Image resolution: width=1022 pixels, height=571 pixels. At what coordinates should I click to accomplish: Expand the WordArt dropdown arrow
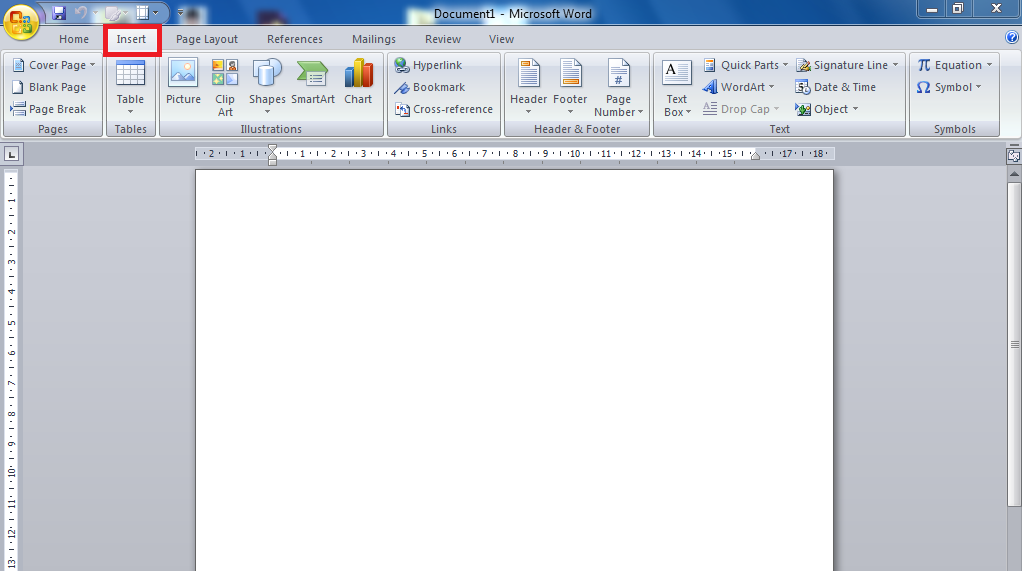tap(772, 87)
